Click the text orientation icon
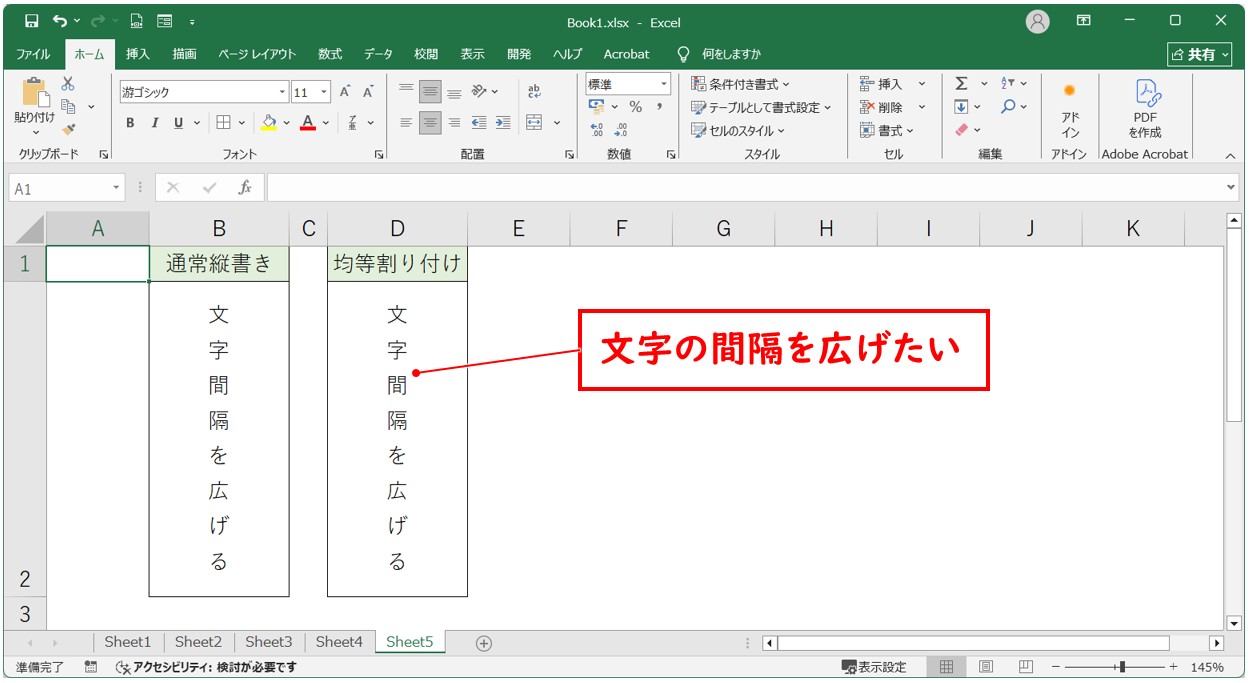Viewport: 1250px width, 683px height. [x=480, y=92]
